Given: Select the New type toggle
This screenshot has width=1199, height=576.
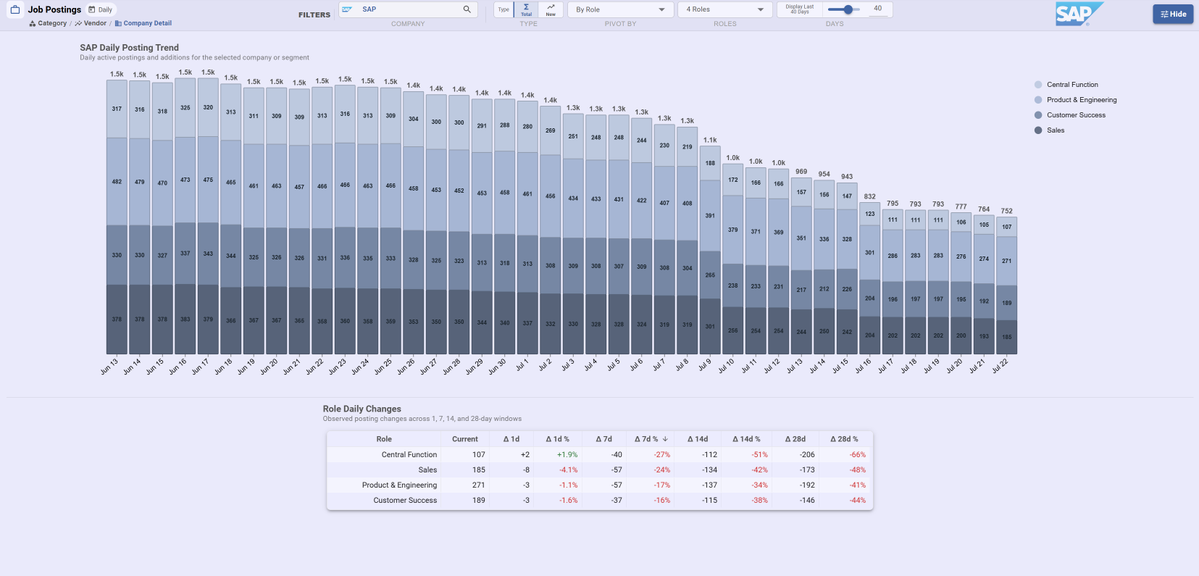Looking at the screenshot, I should (551, 10).
